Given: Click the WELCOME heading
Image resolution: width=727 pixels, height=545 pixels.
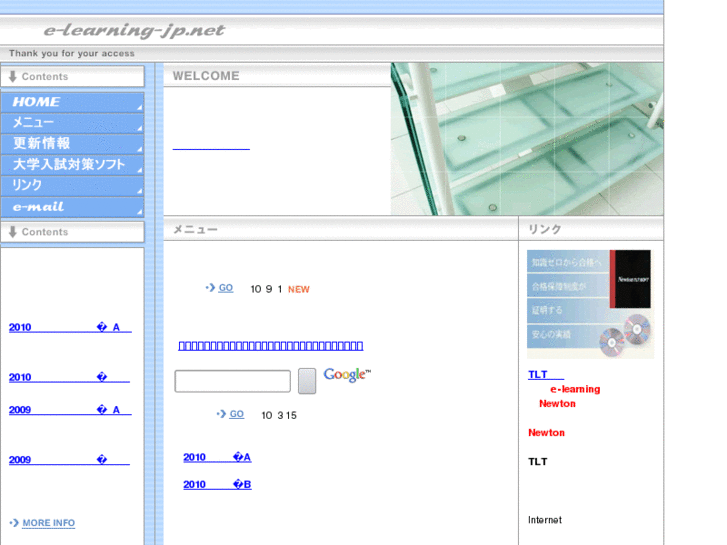Looking at the screenshot, I should pyautogui.click(x=206, y=76).
